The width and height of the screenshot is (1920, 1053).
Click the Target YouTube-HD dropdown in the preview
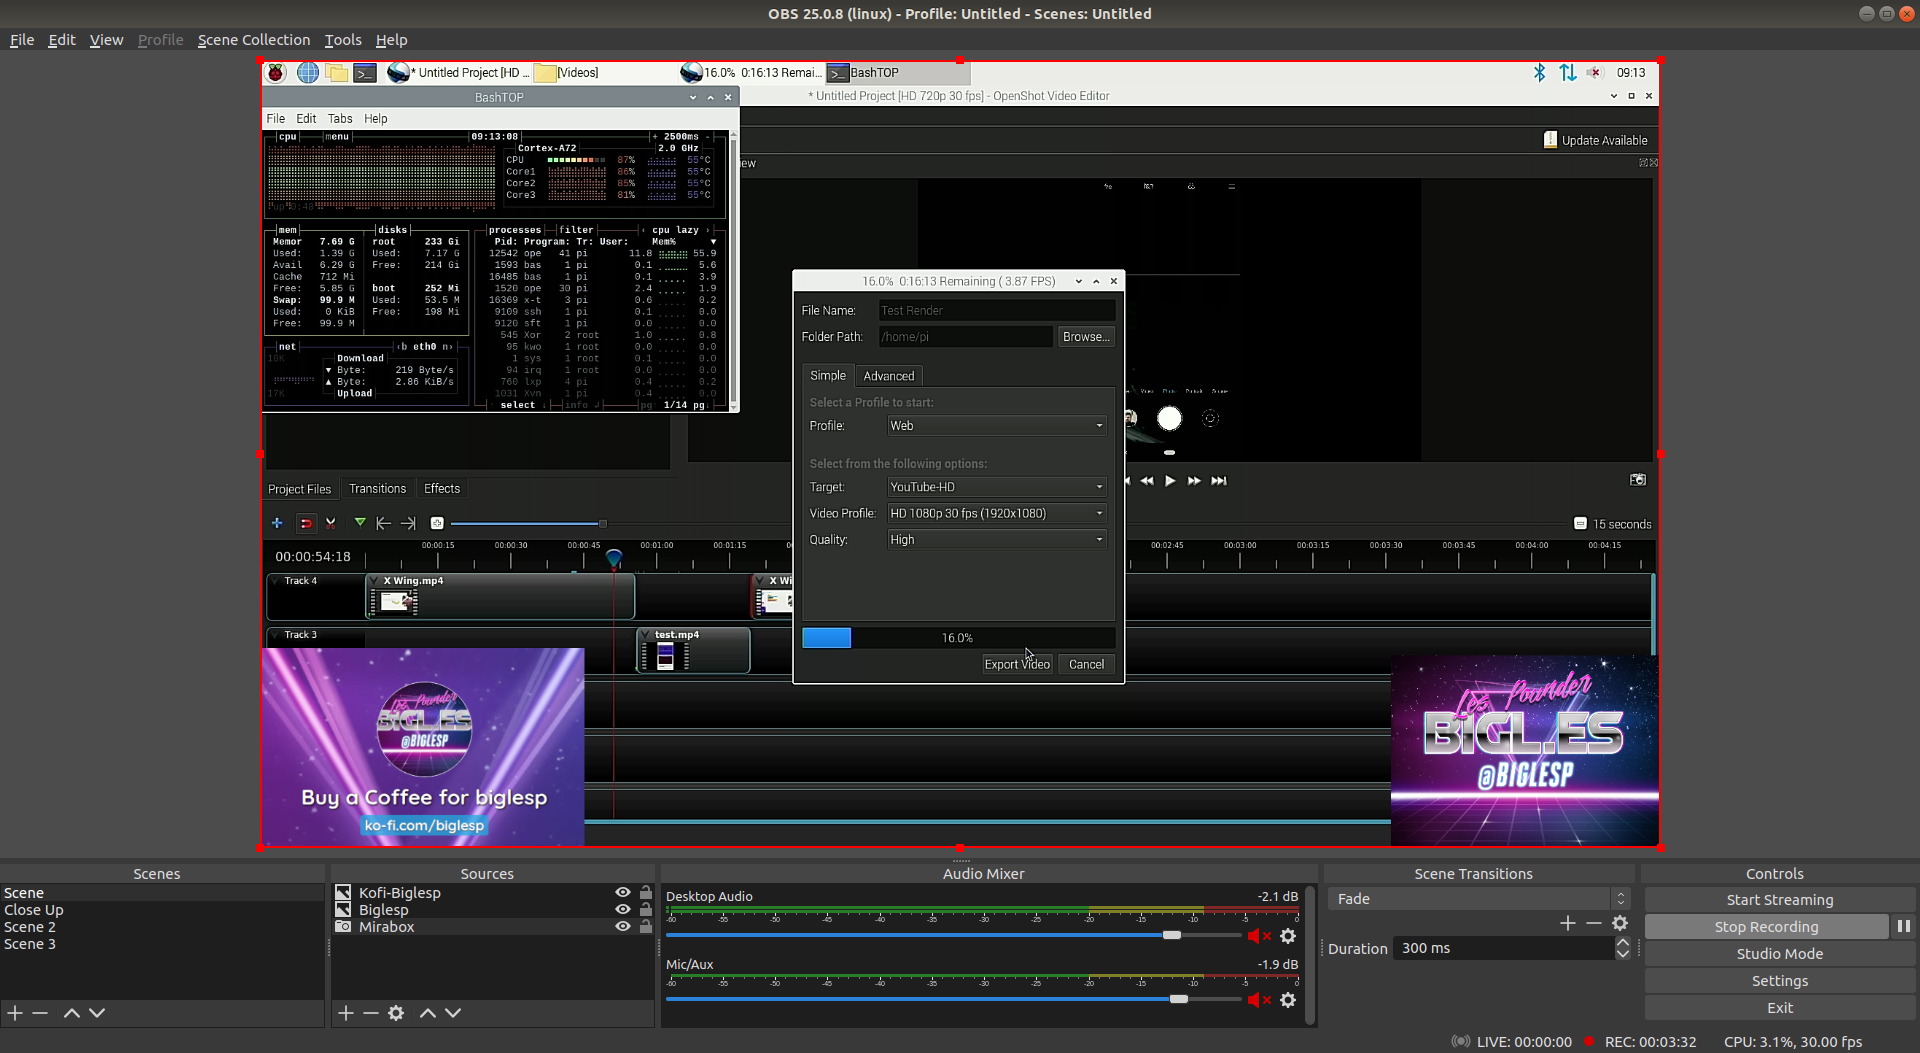997,487
